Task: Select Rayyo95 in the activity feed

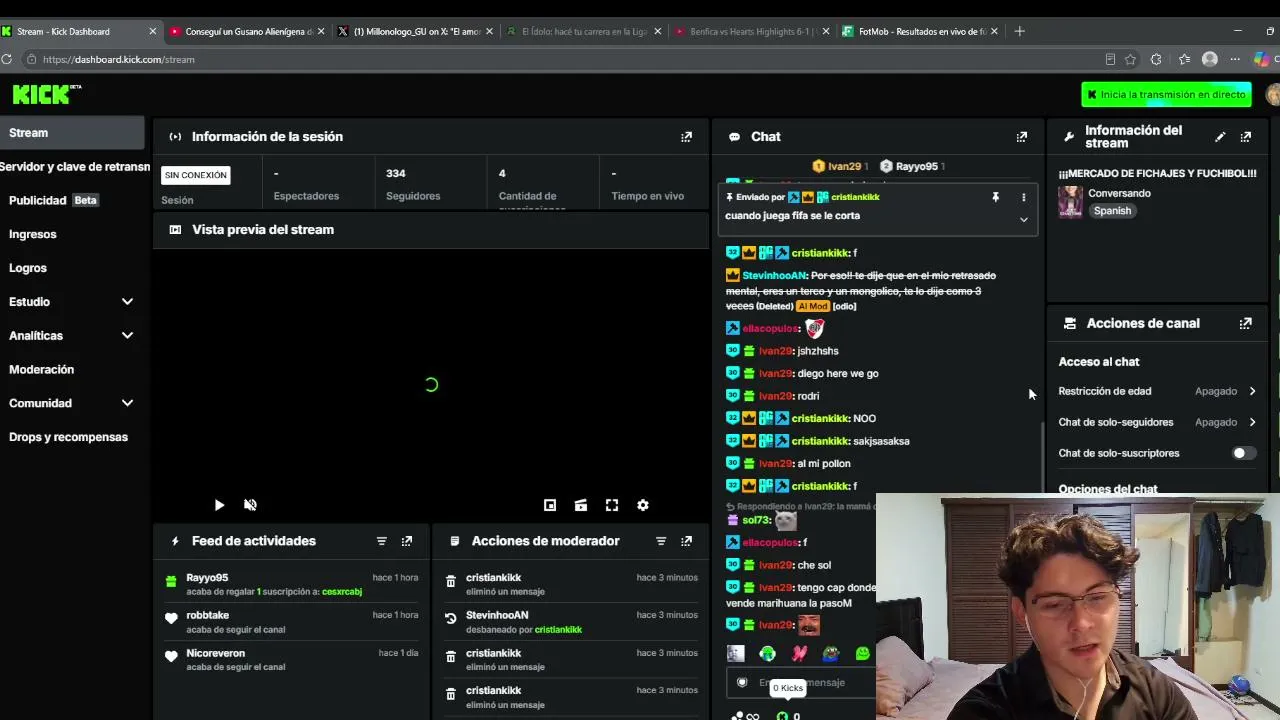Action: tap(207, 578)
